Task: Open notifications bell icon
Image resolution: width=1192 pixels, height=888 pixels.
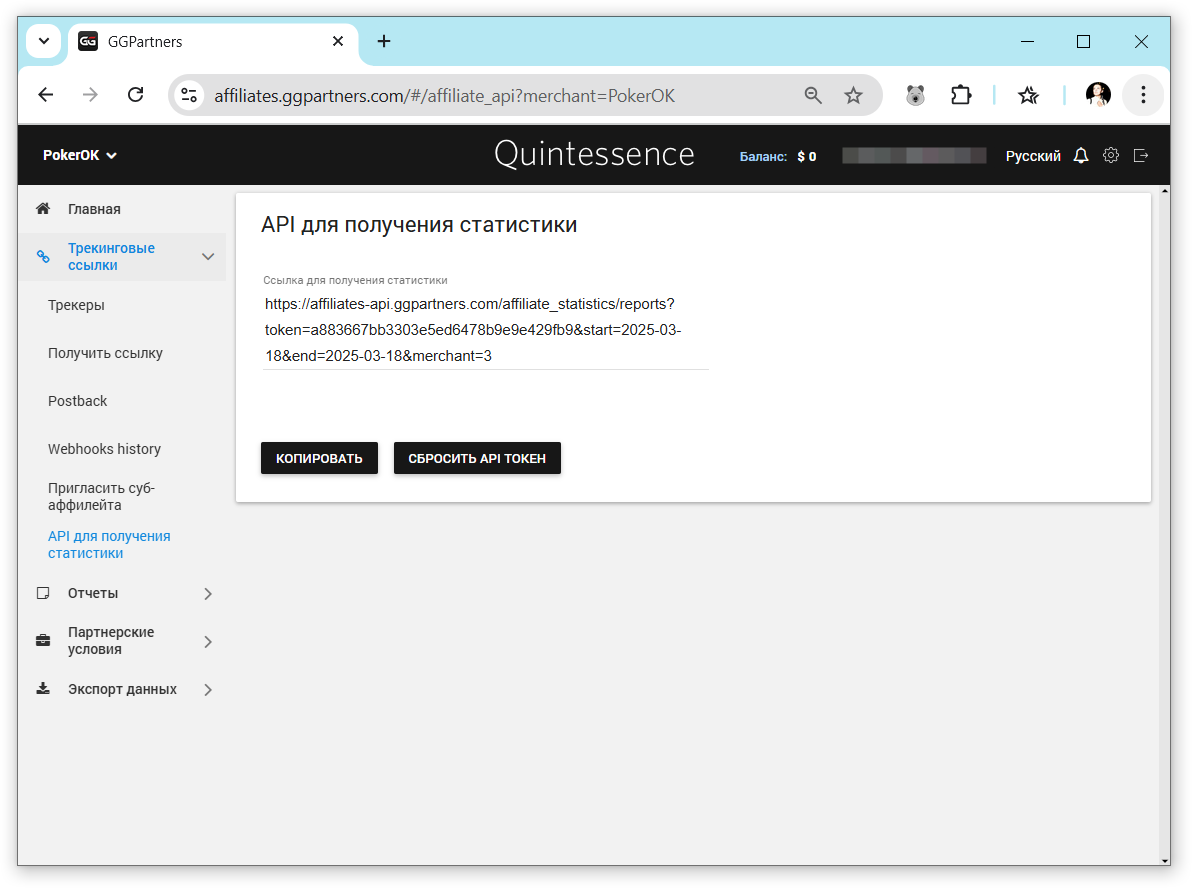Action: tap(1080, 156)
